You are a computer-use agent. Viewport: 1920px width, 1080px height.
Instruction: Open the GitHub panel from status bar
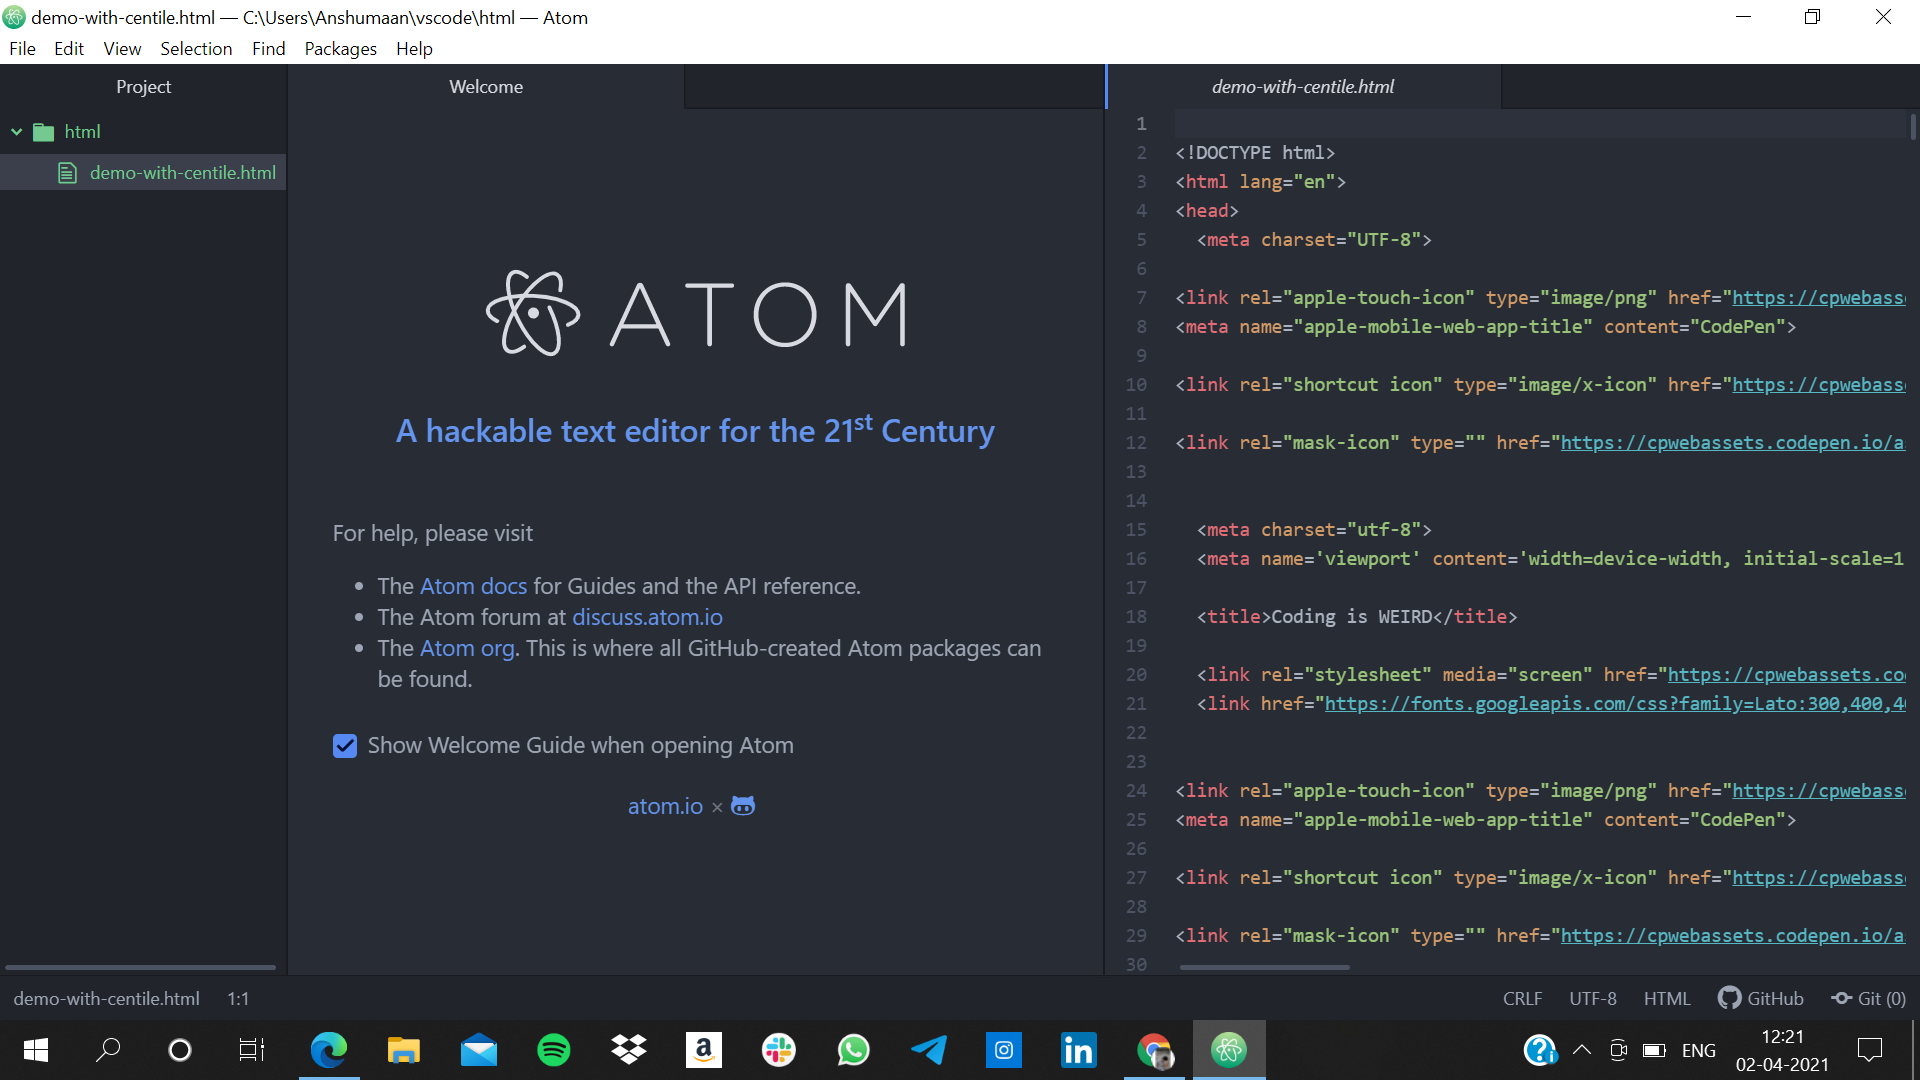[1761, 998]
